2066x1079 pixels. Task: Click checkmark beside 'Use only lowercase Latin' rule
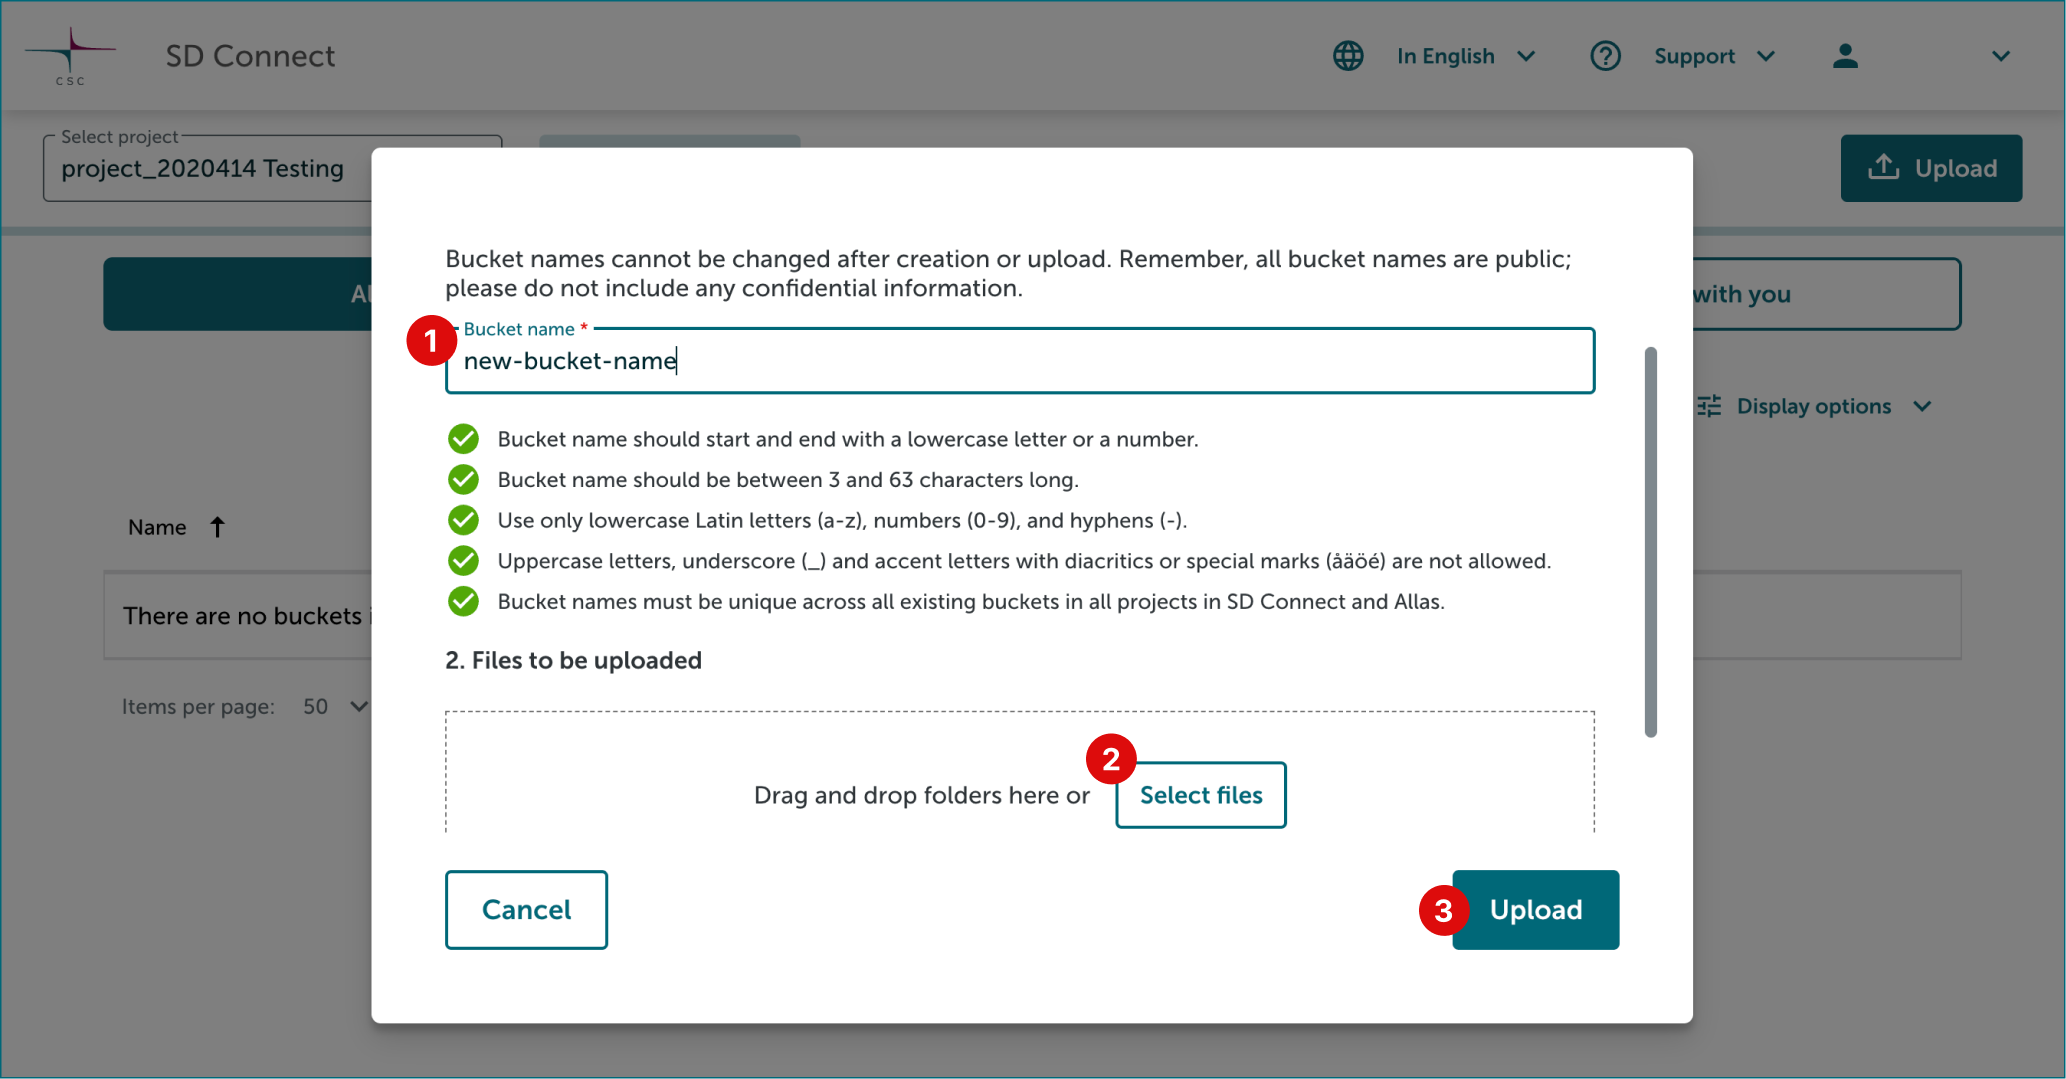tap(463, 520)
